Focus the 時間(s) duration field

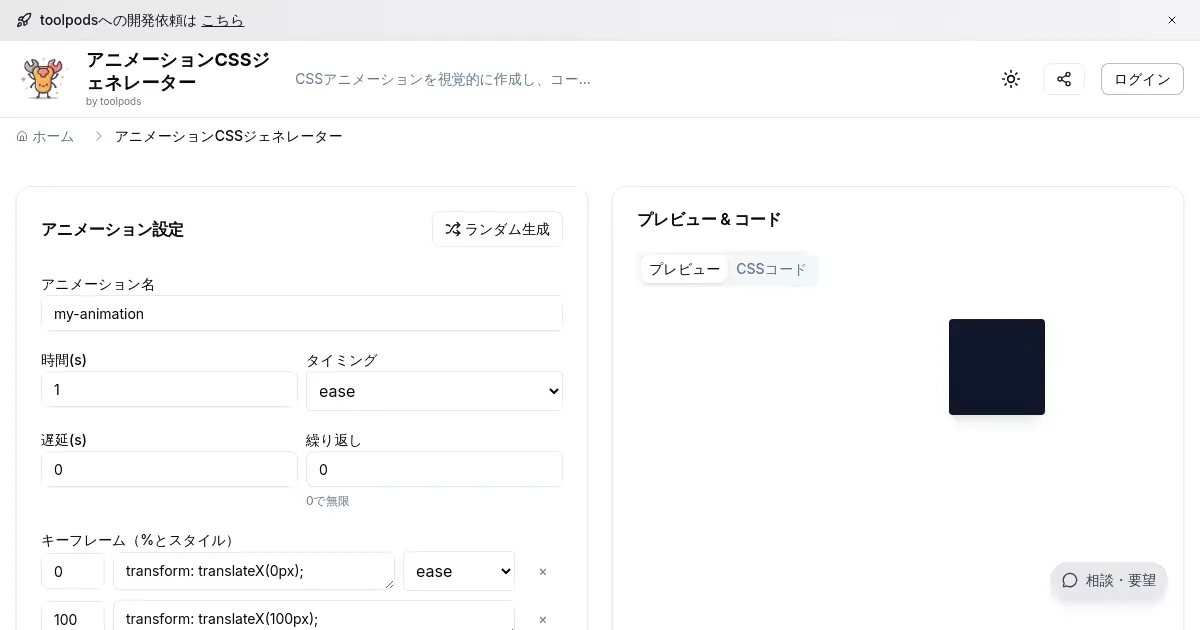169,389
